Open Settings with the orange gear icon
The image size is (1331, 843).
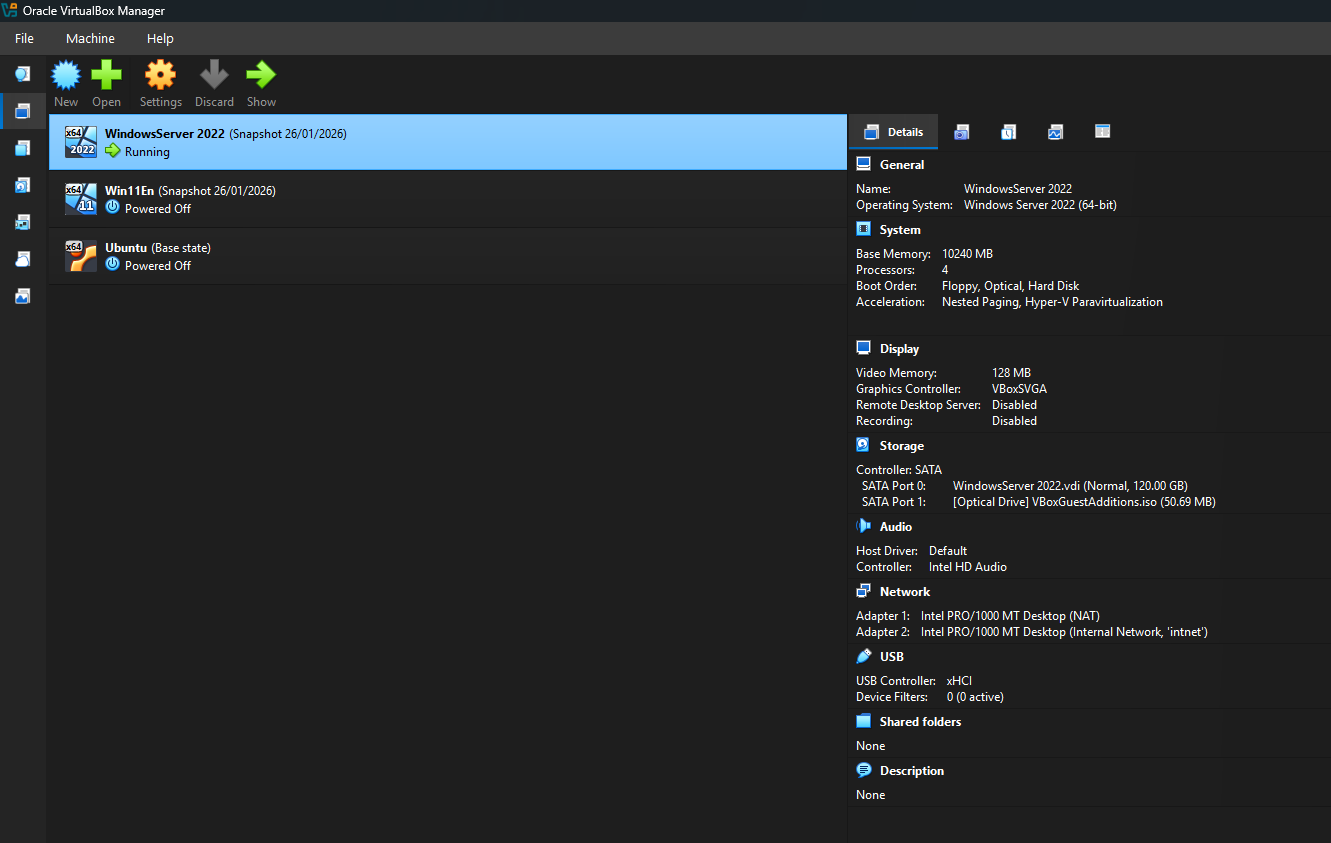[160, 76]
